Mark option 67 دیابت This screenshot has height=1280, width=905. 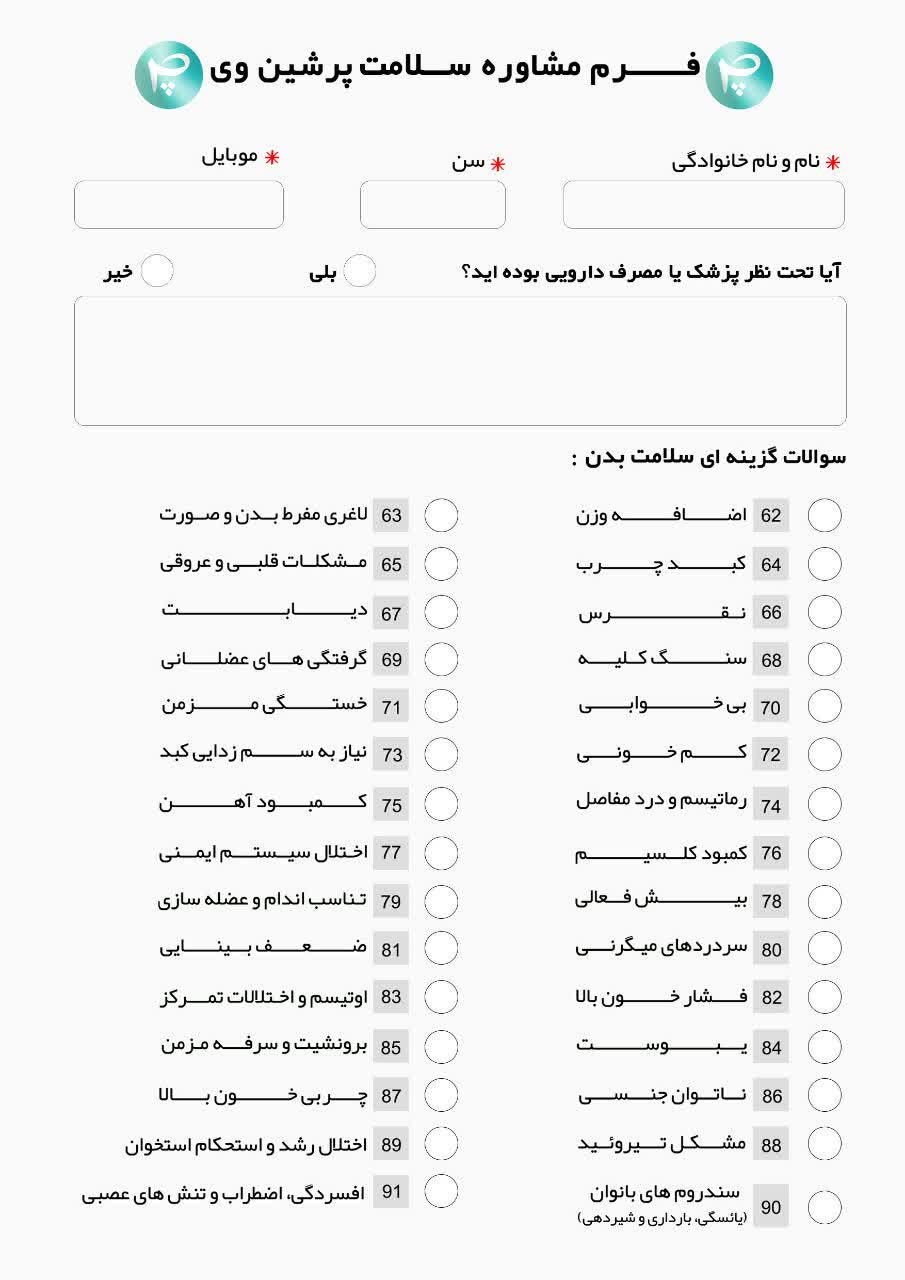coord(441,612)
